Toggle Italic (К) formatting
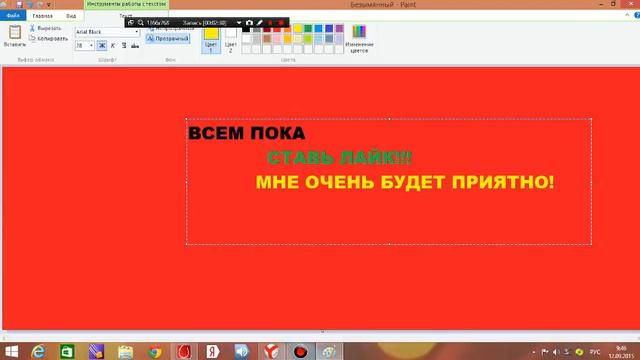The height and width of the screenshot is (360, 640). point(113,45)
